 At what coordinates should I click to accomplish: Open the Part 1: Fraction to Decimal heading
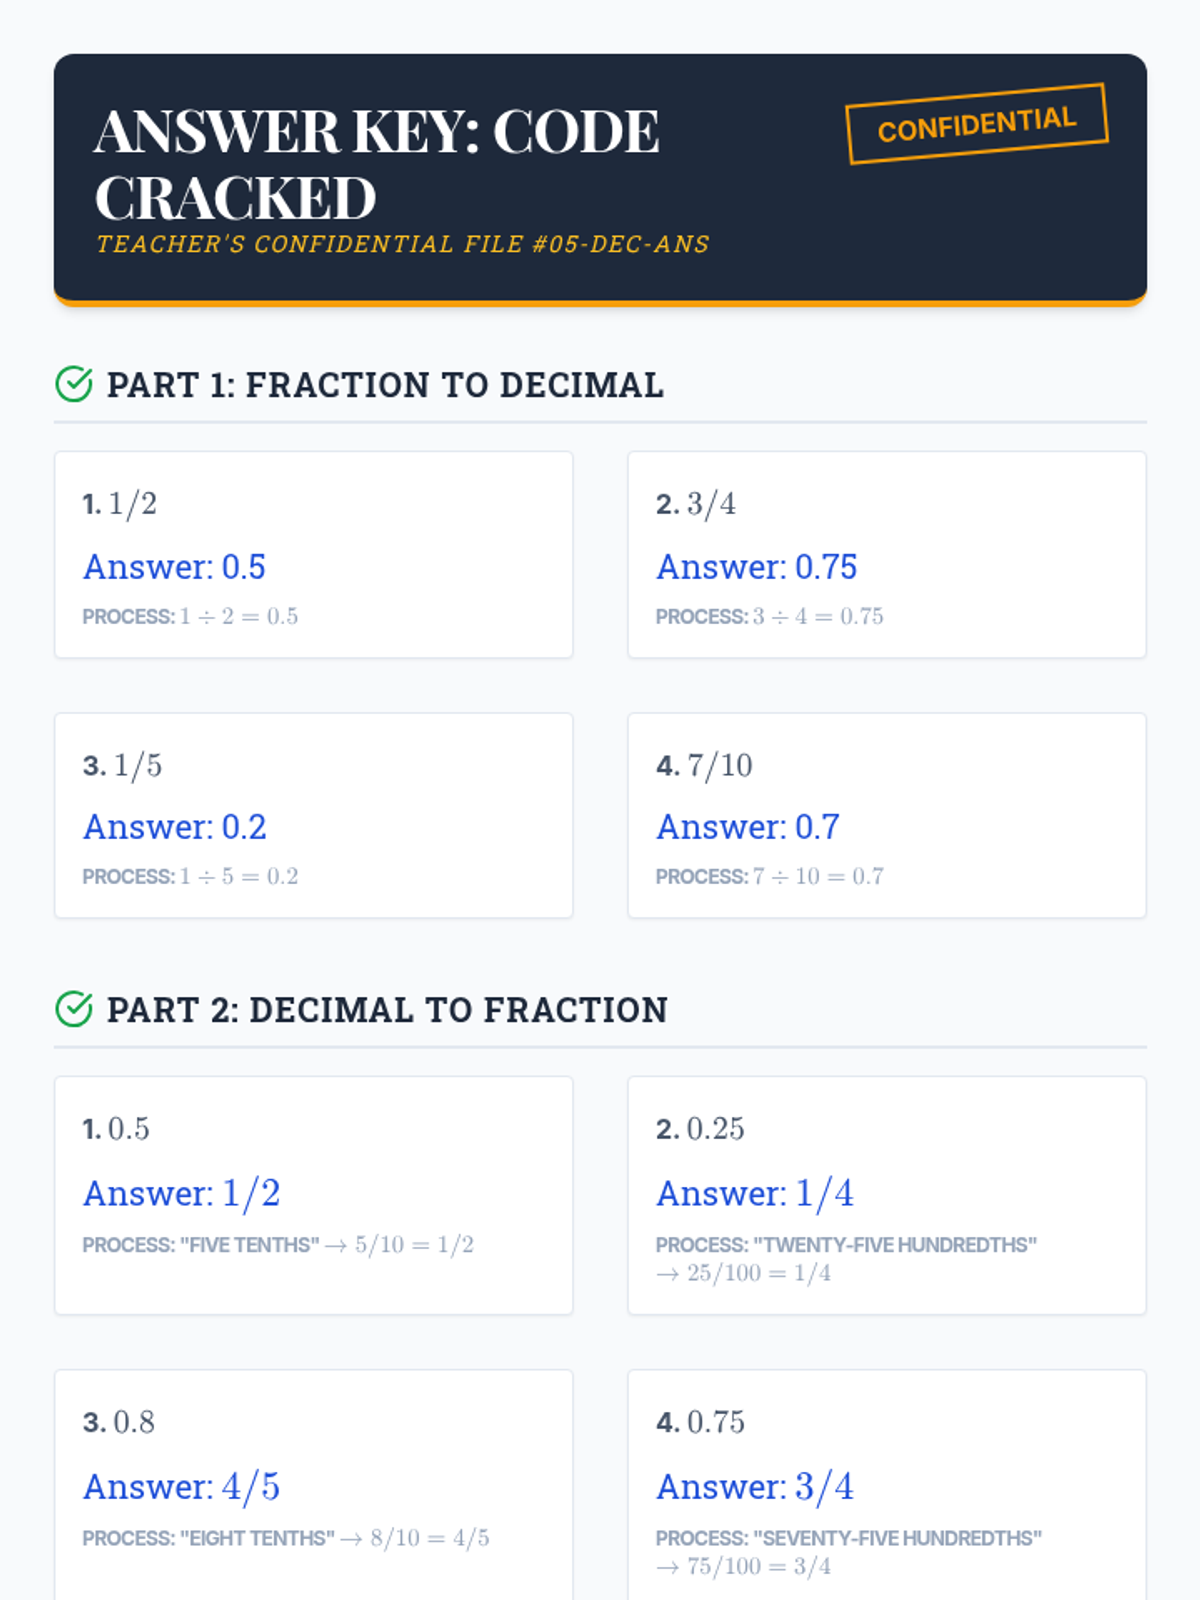tap(385, 385)
